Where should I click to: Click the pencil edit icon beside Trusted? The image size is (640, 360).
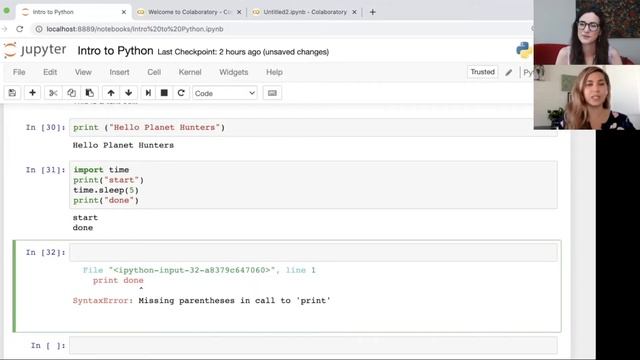[x=509, y=73]
